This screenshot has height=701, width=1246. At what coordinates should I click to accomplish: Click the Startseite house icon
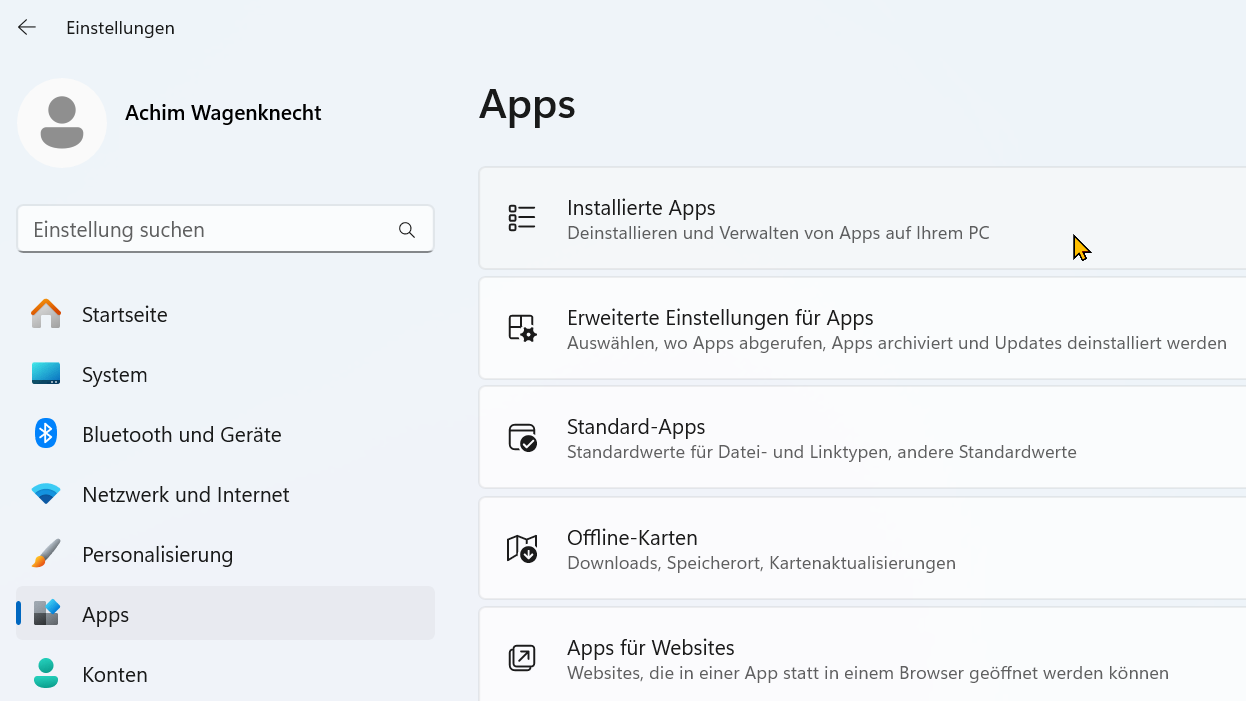(x=46, y=314)
